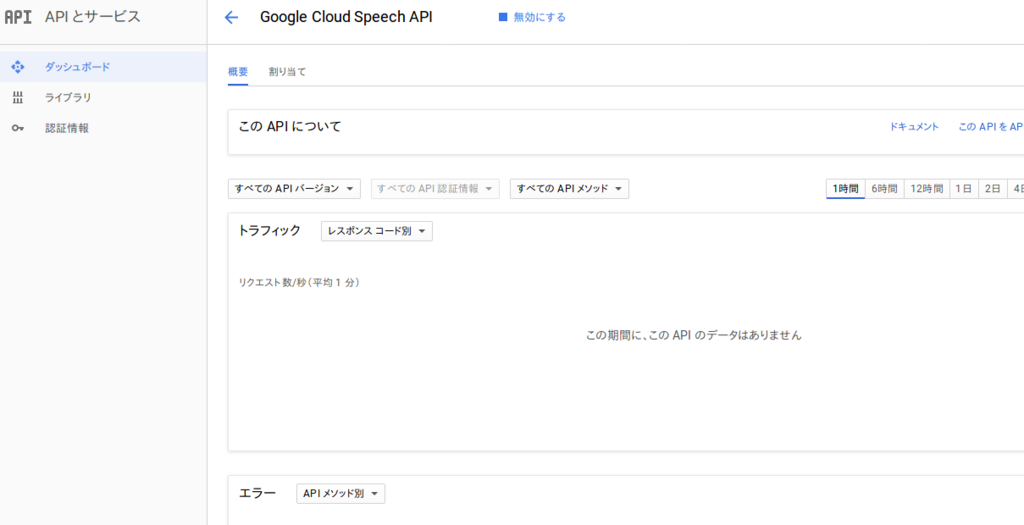Open the 認証情報 sidebar item
The height and width of the screenshot is (525, 1024).
103,128
